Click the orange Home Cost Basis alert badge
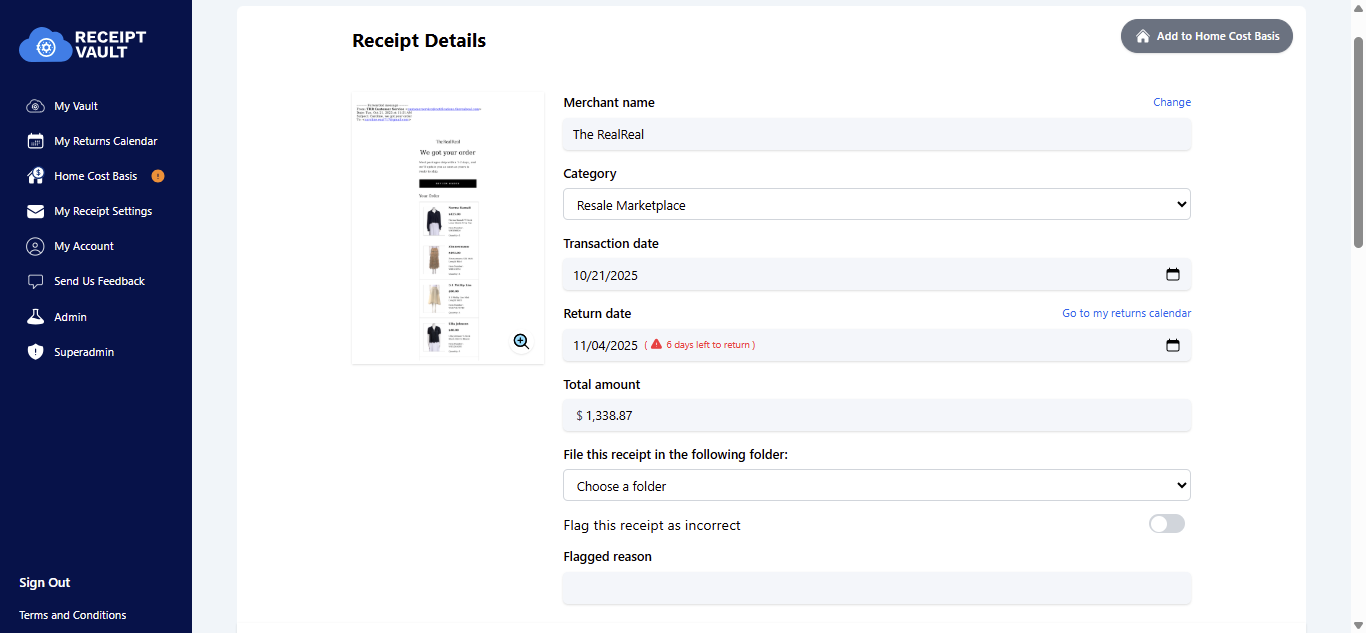 pyautogui.click(x=158, y=176)
